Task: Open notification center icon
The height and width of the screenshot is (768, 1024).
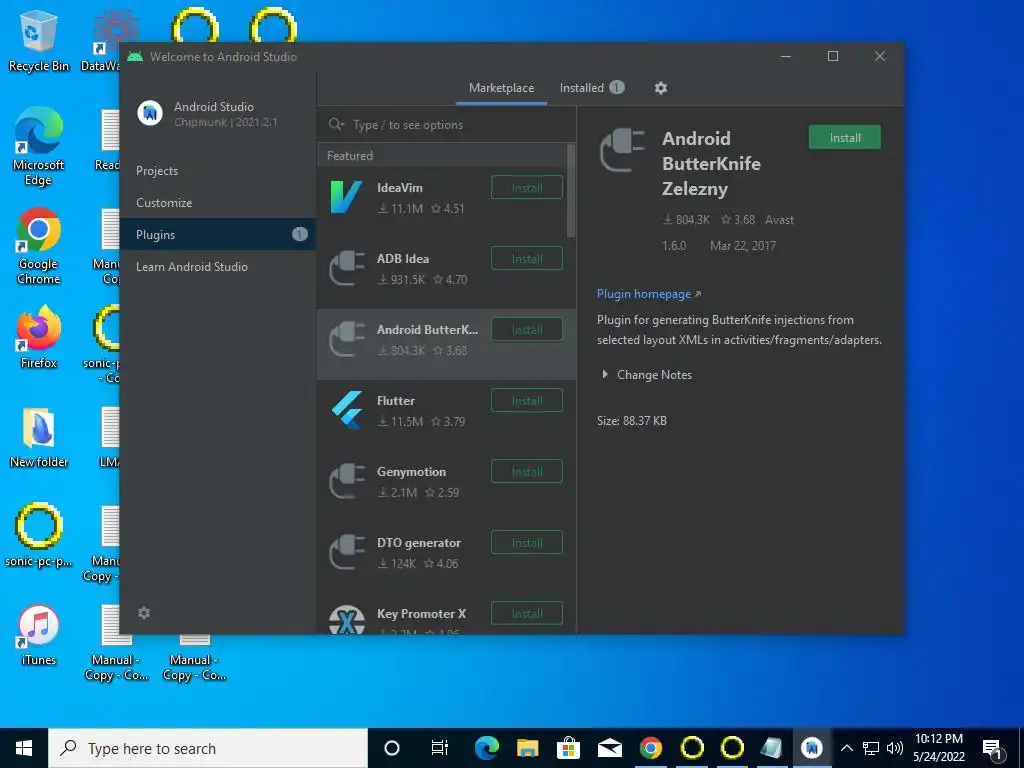Action: tap(992, 748)
